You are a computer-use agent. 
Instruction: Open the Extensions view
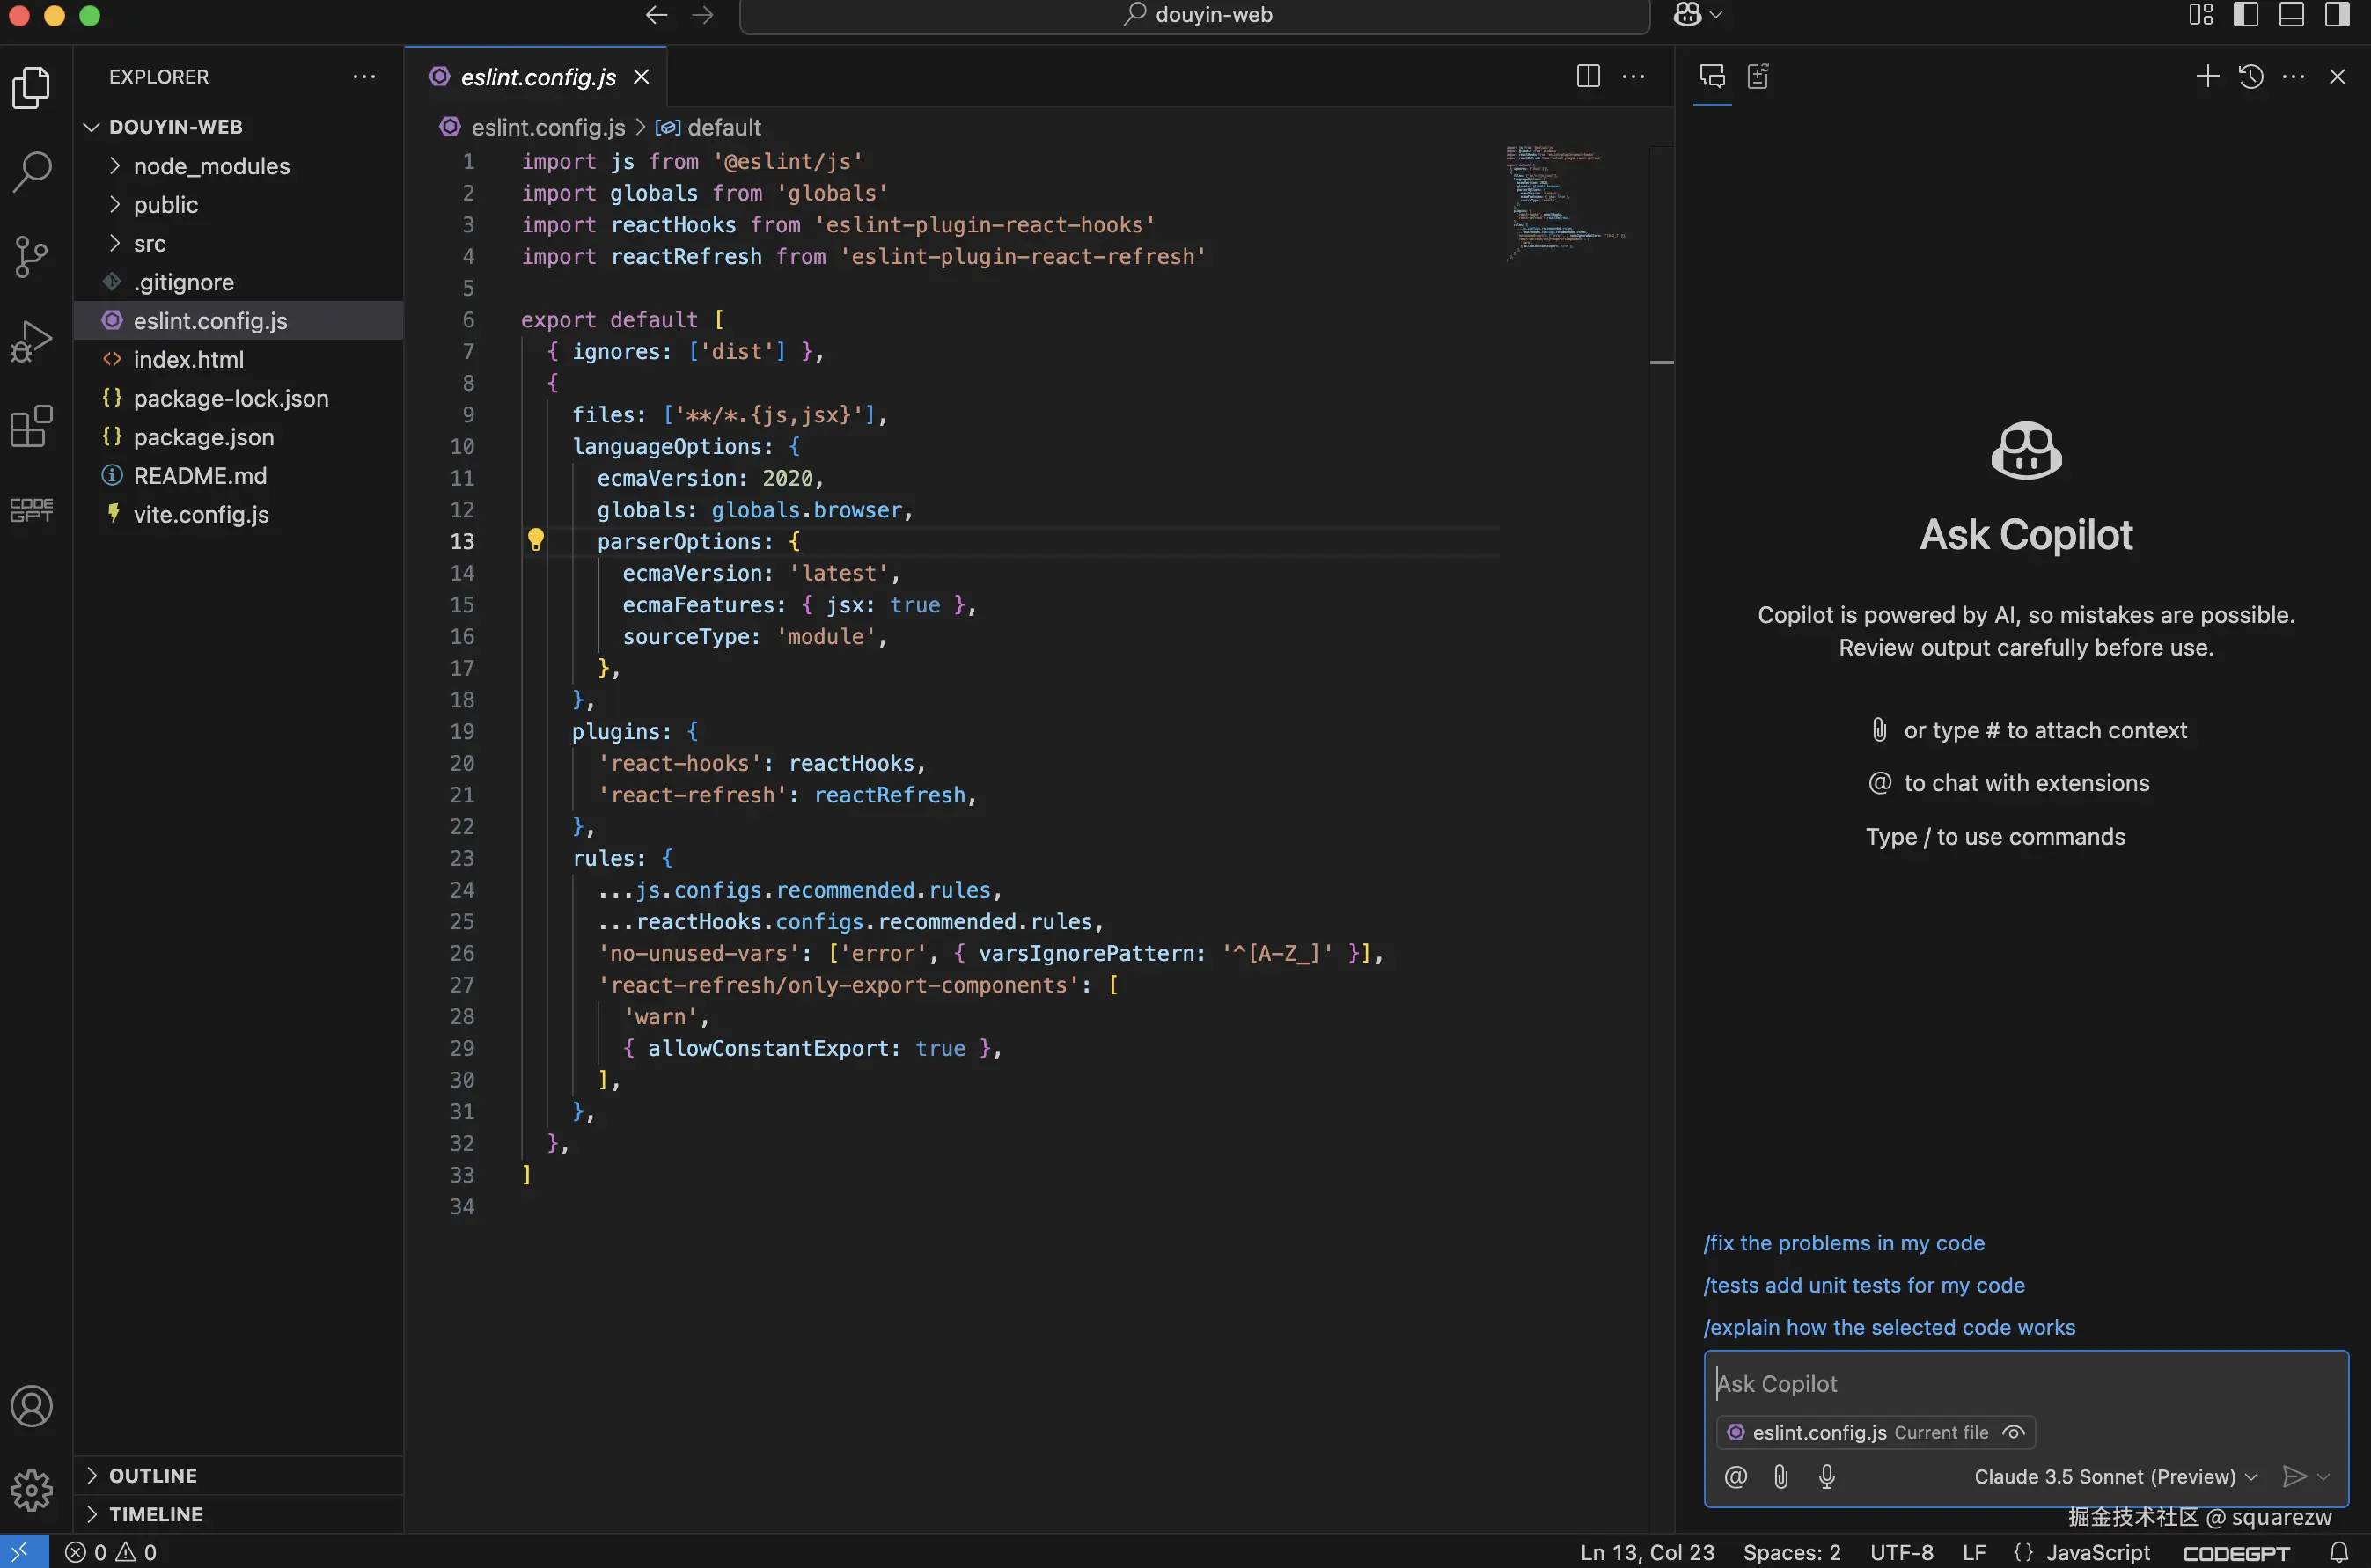click(x=32, y=427)
